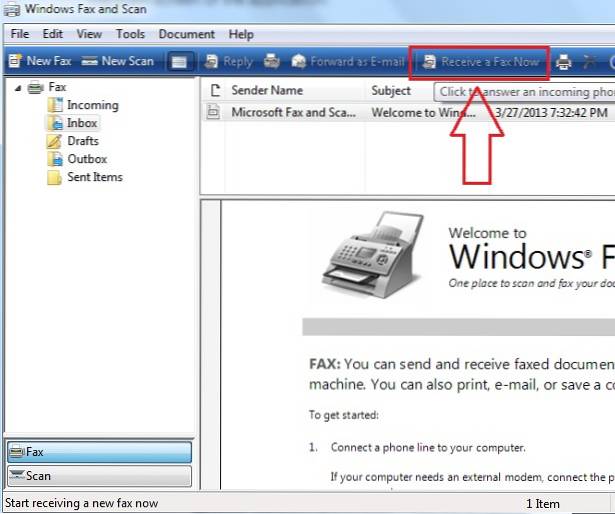Click the Outbox folder icon
The image size is (615, 514).
(x=55, y=159)
